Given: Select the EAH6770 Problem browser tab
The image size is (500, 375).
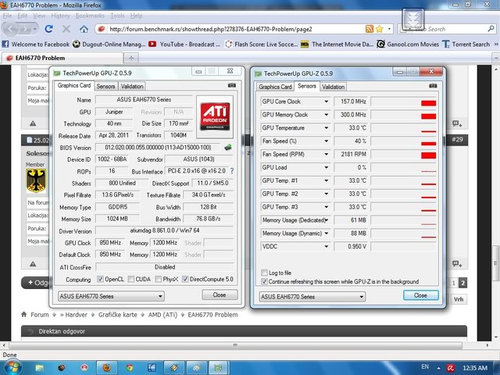Looking at the screenshot, I should 62,58.
